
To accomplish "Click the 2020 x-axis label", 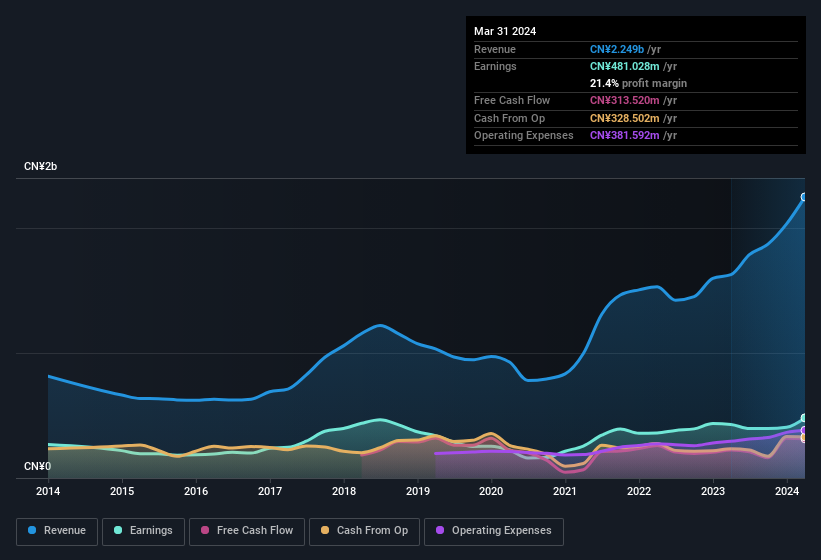I will click(491, 491).
